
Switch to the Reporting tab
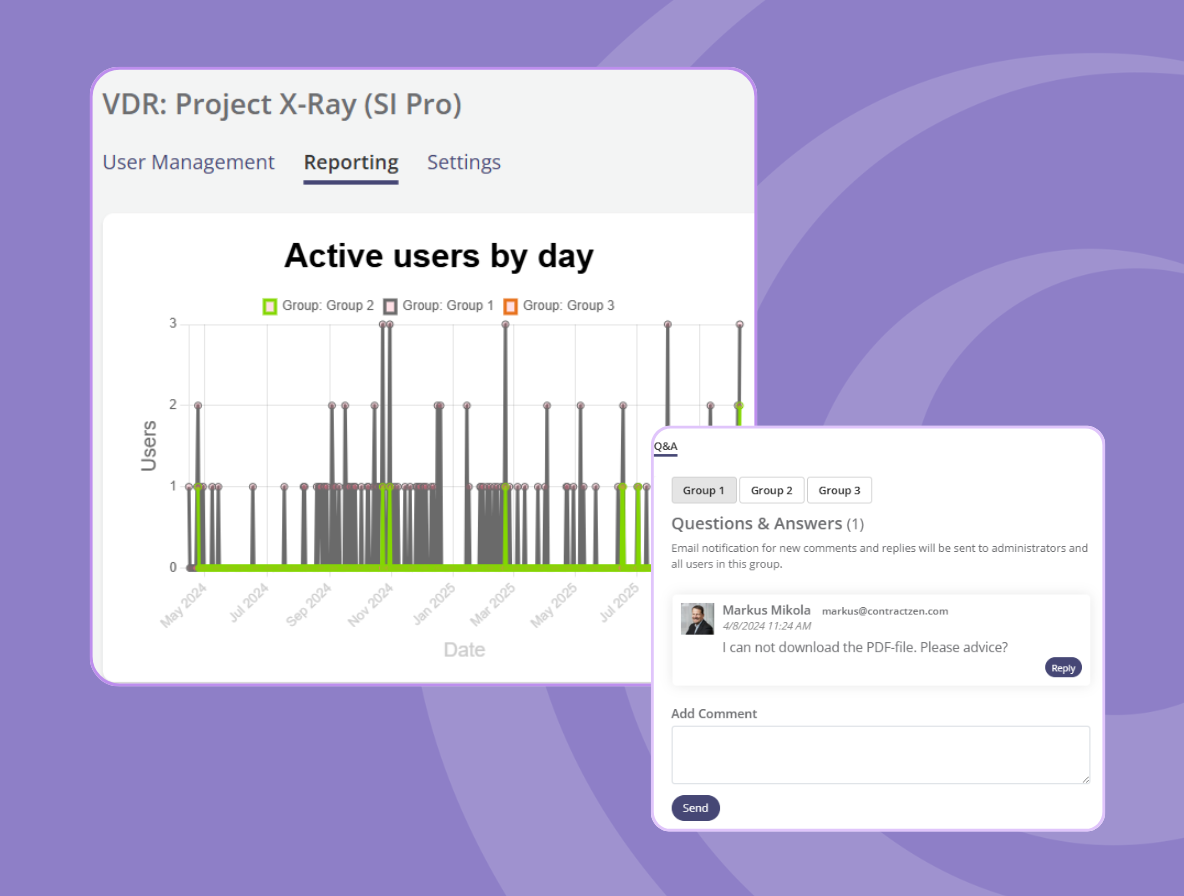click(x=351, y=162)
